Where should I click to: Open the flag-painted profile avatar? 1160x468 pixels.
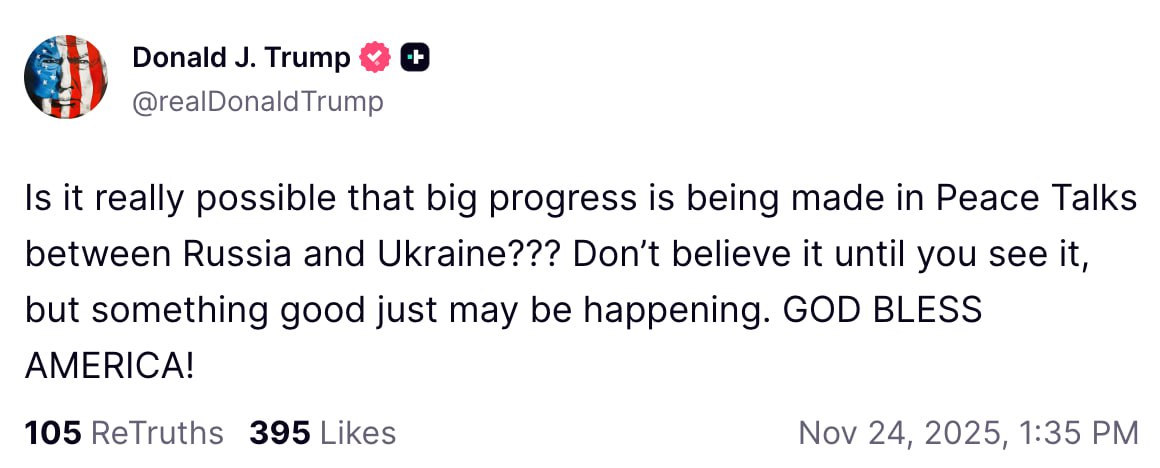(66, 77)
